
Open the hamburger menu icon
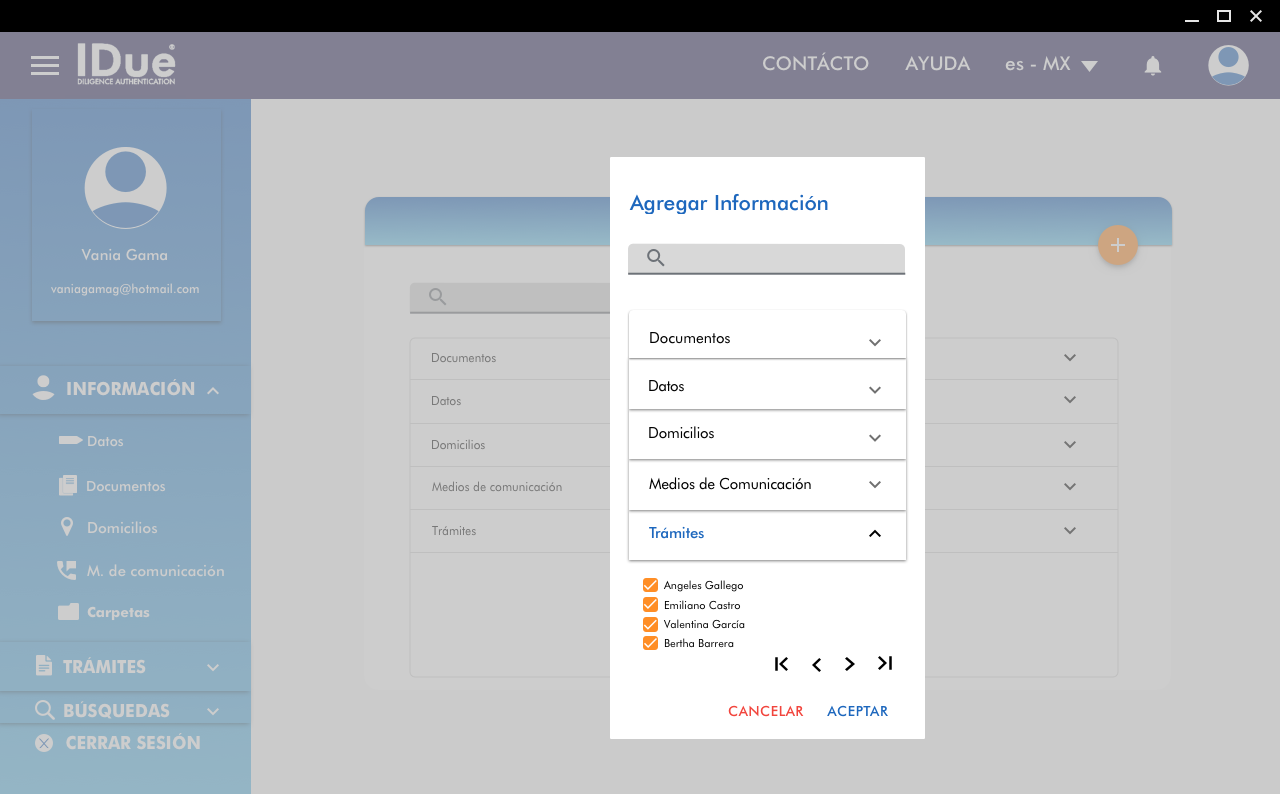pyautogui.click(x=45, y=66)
